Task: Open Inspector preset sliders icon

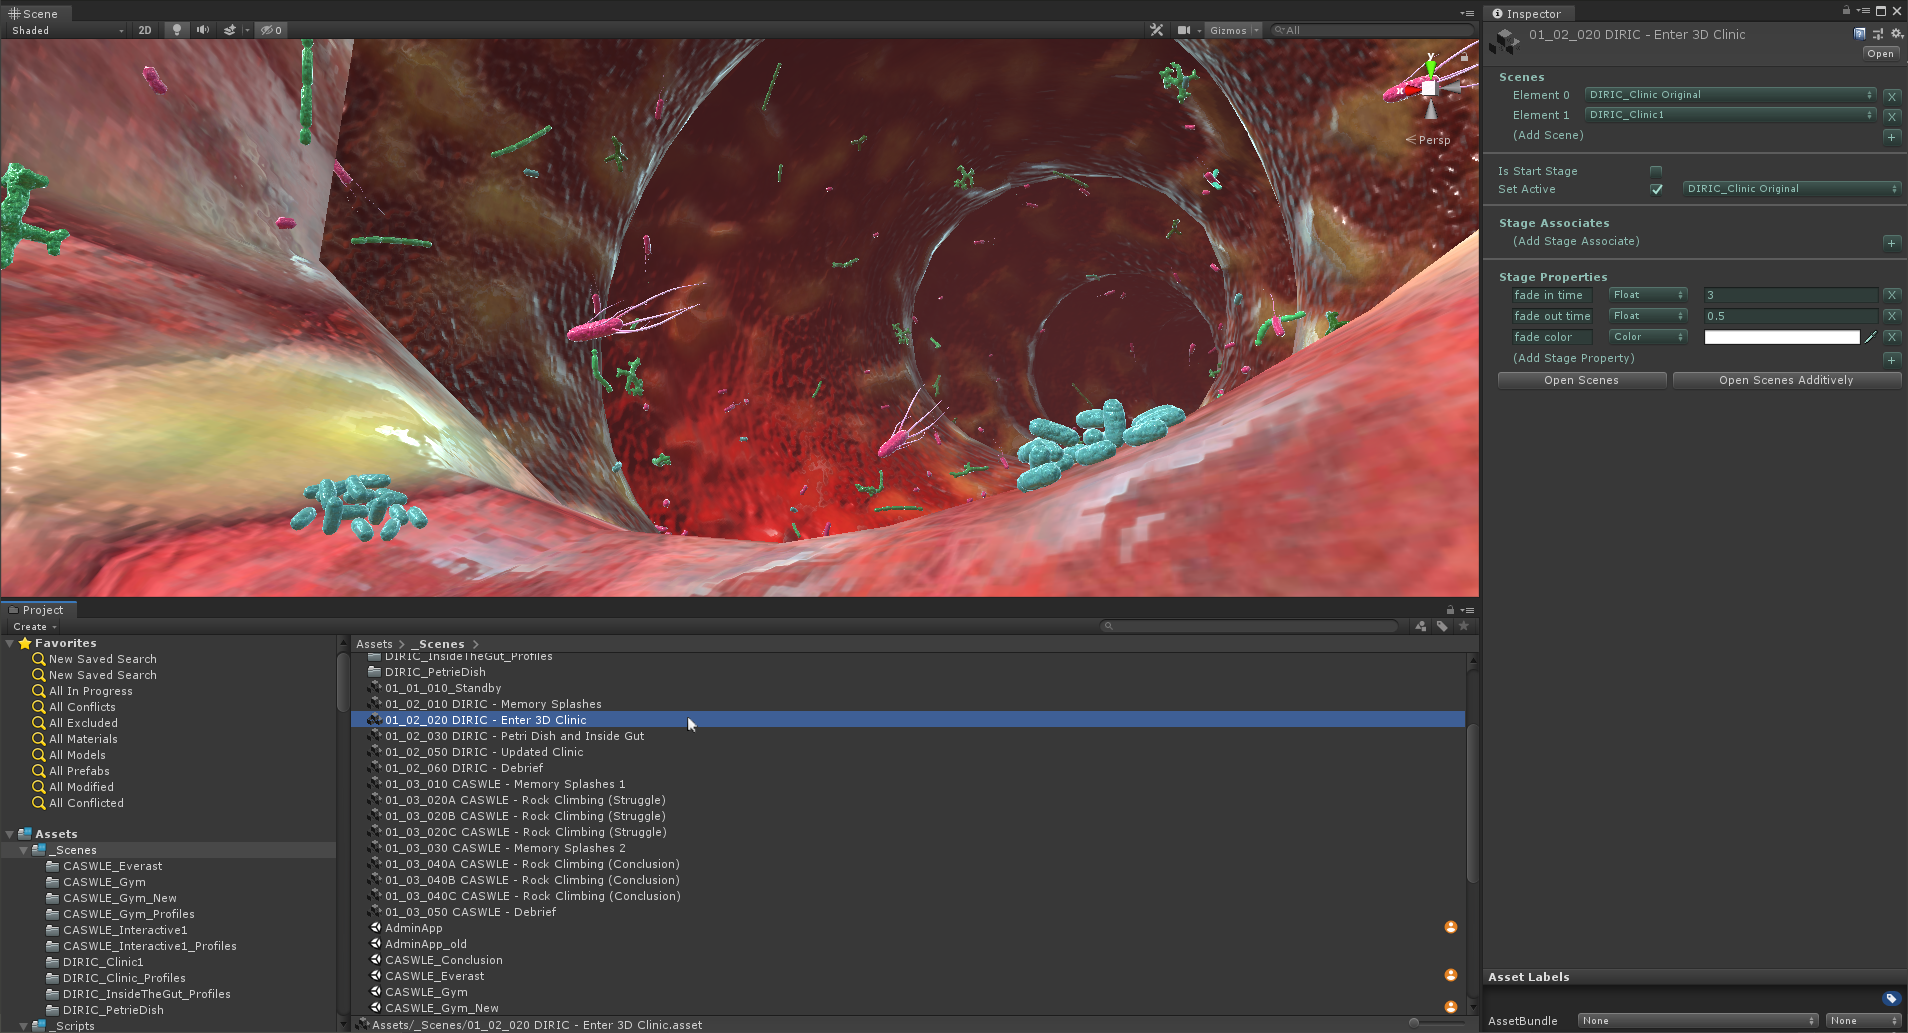Action: coord(1878,34)
